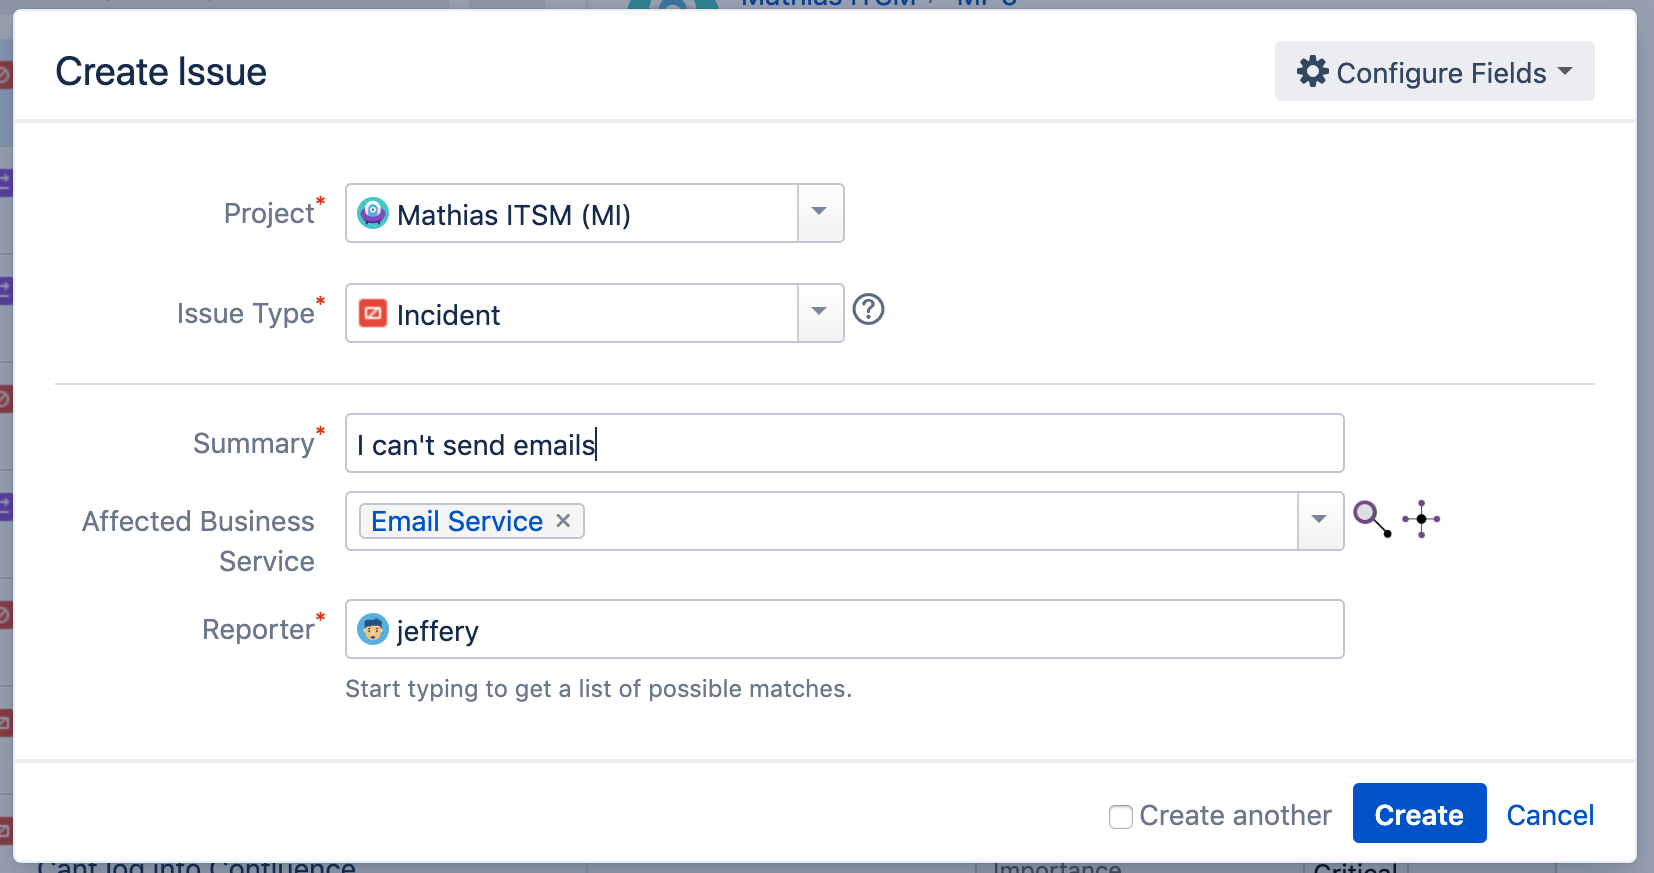This screenshot has height=873, width=1654.
Task: Open the object graph icon
Action: point(1421,519)
